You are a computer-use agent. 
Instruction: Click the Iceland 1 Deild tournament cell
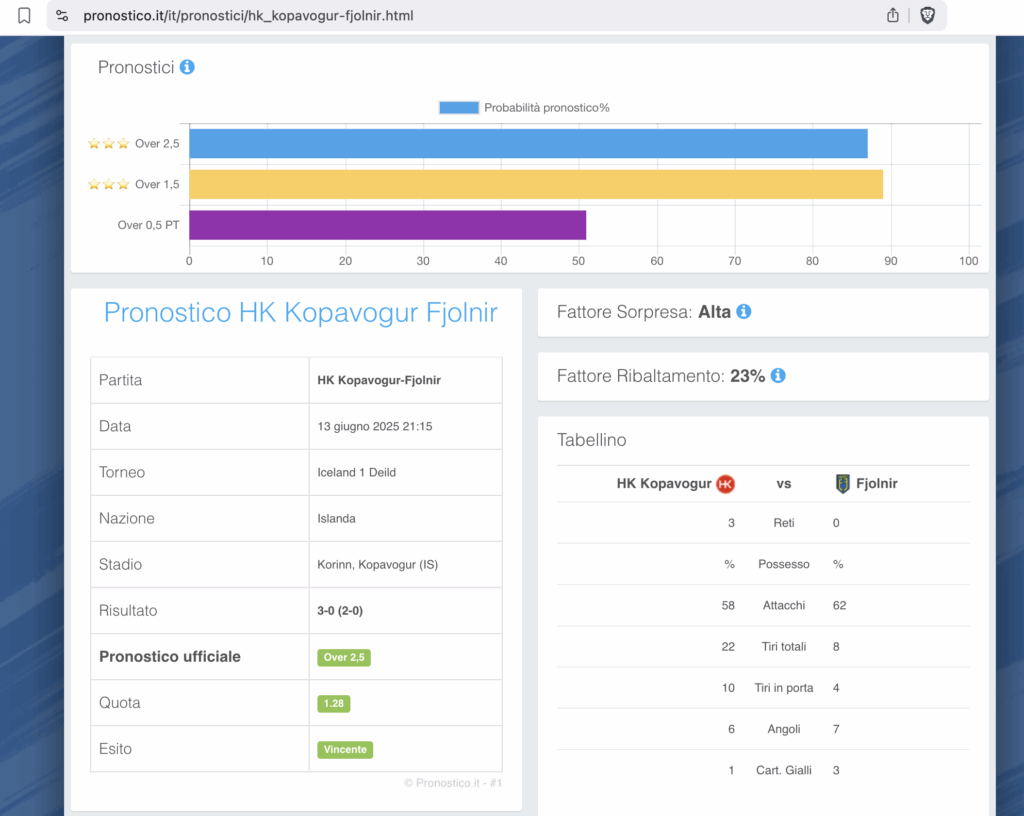[x=406, y=473]
